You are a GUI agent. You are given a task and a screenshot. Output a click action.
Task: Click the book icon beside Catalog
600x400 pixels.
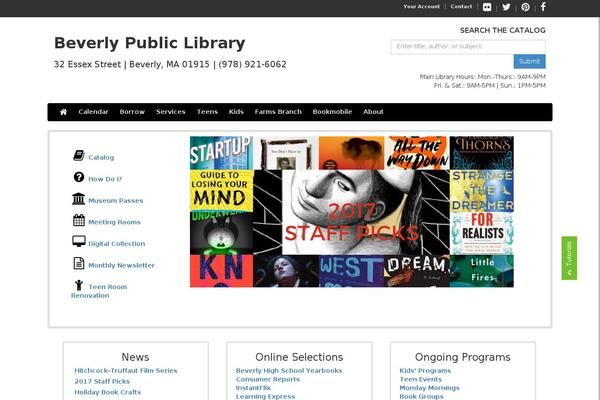79,156
